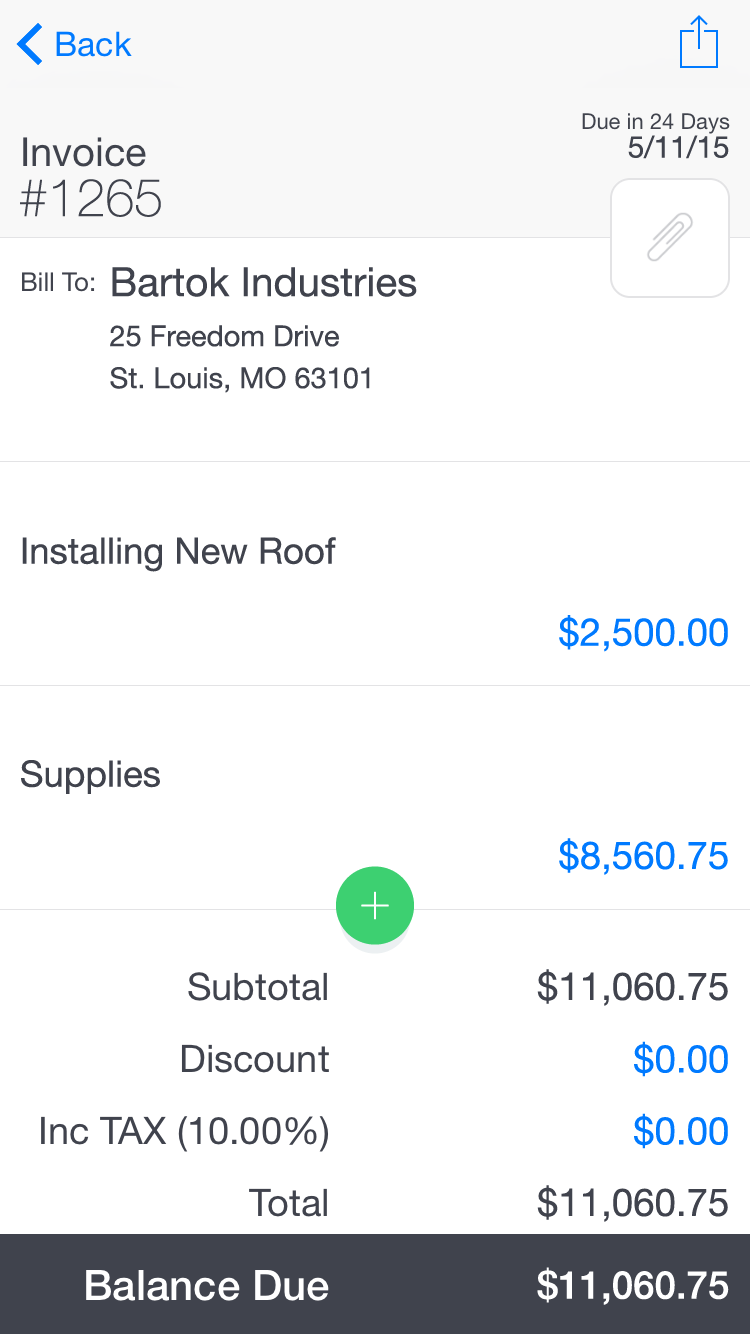Change the Inc TAX $0.00 value

pos(680,1131)
